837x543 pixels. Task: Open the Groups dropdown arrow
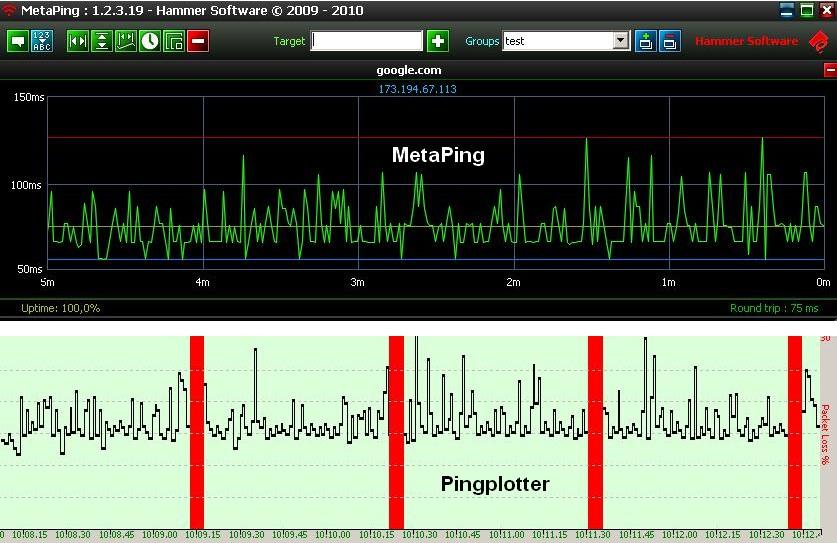click(x=621, y=41)
